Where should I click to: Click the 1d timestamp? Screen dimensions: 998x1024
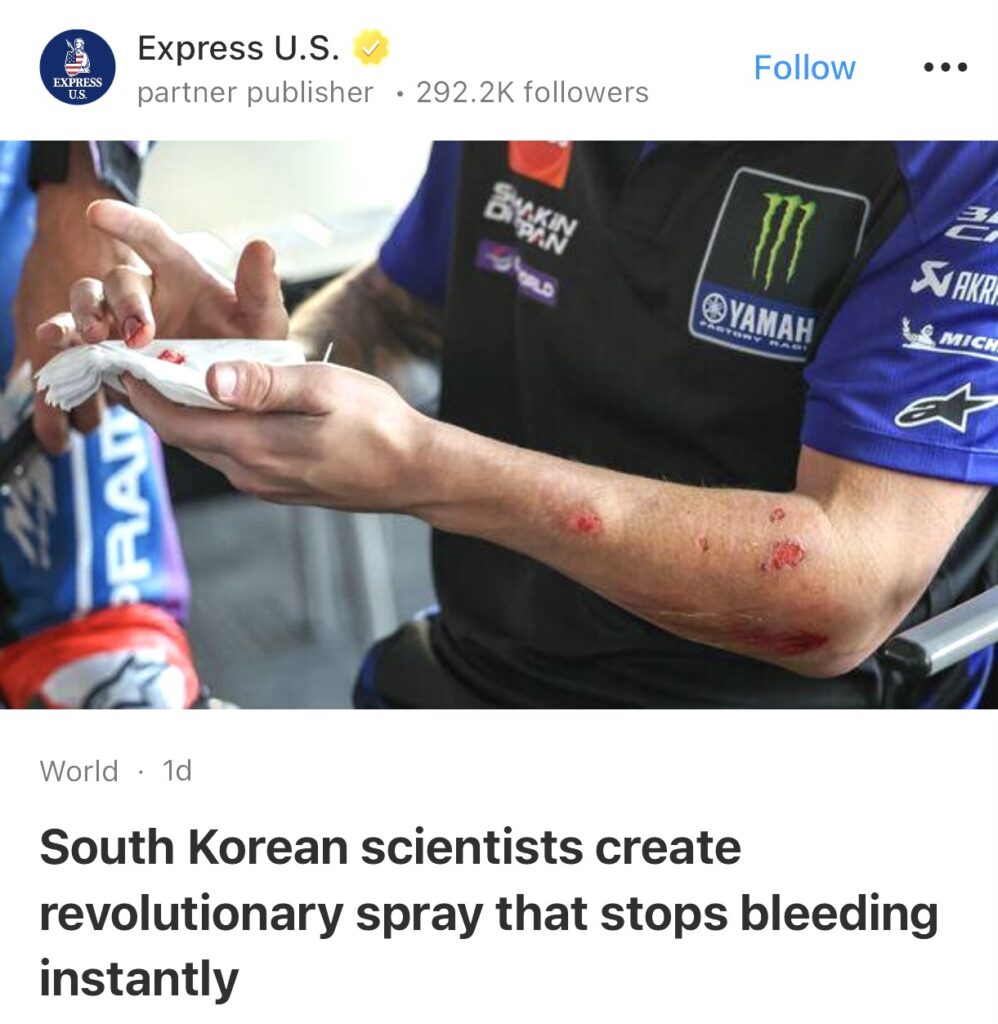coord(177,771)
